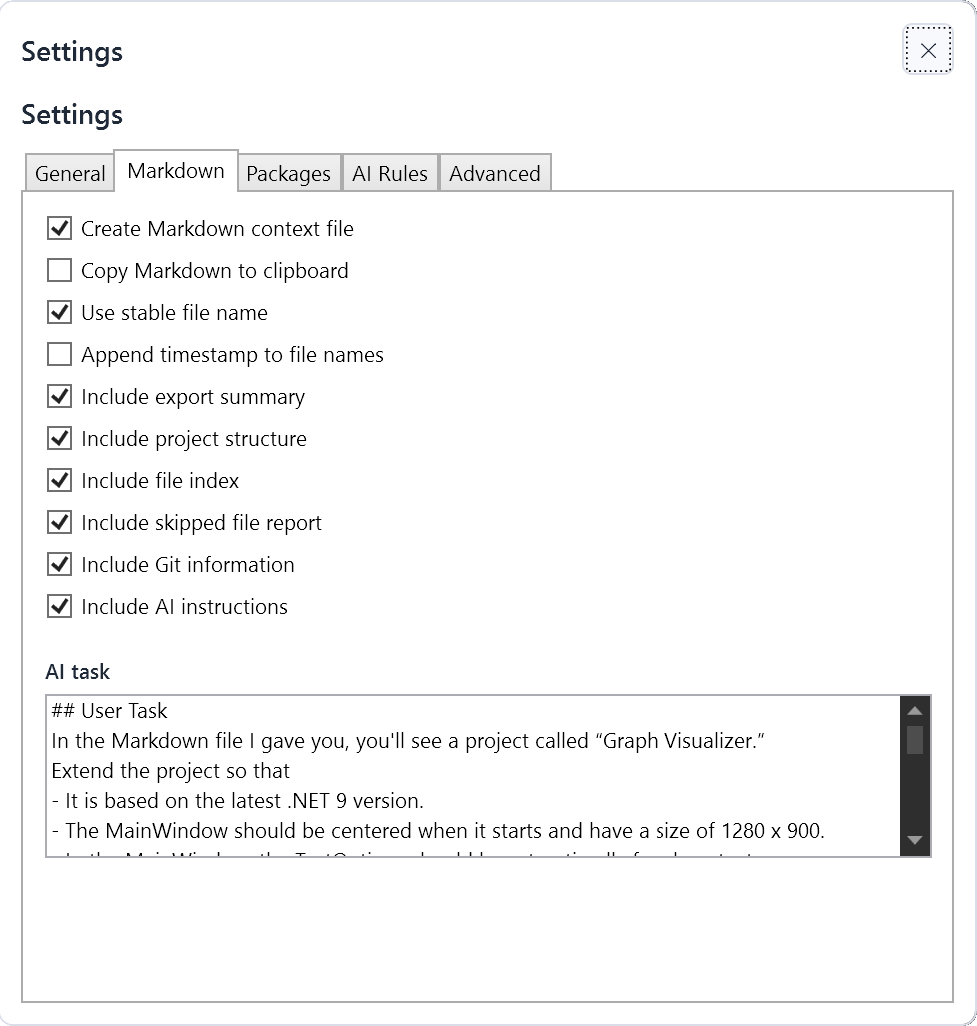Disable Include export summary
The width and height of the screenshot is (977, 1026).
point(60,397)
